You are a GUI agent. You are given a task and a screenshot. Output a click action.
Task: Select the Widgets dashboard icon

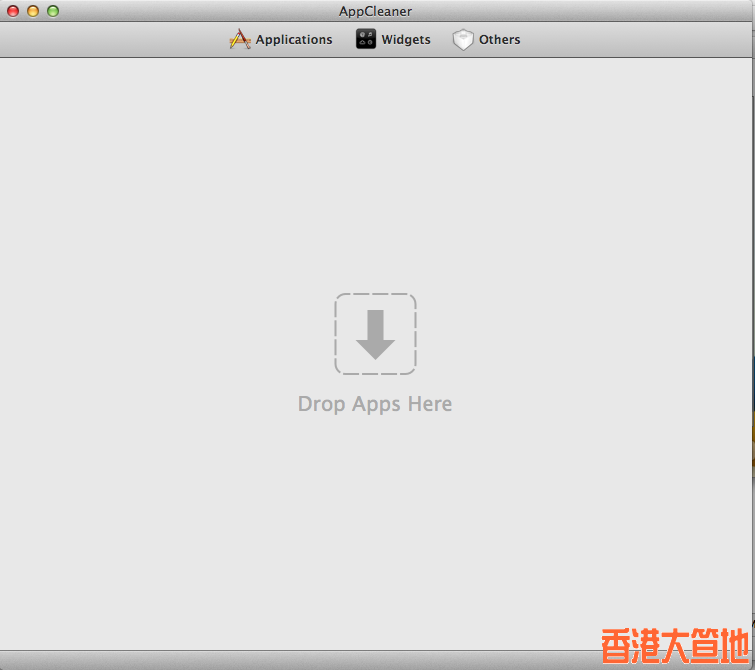(x=366, y=39)
